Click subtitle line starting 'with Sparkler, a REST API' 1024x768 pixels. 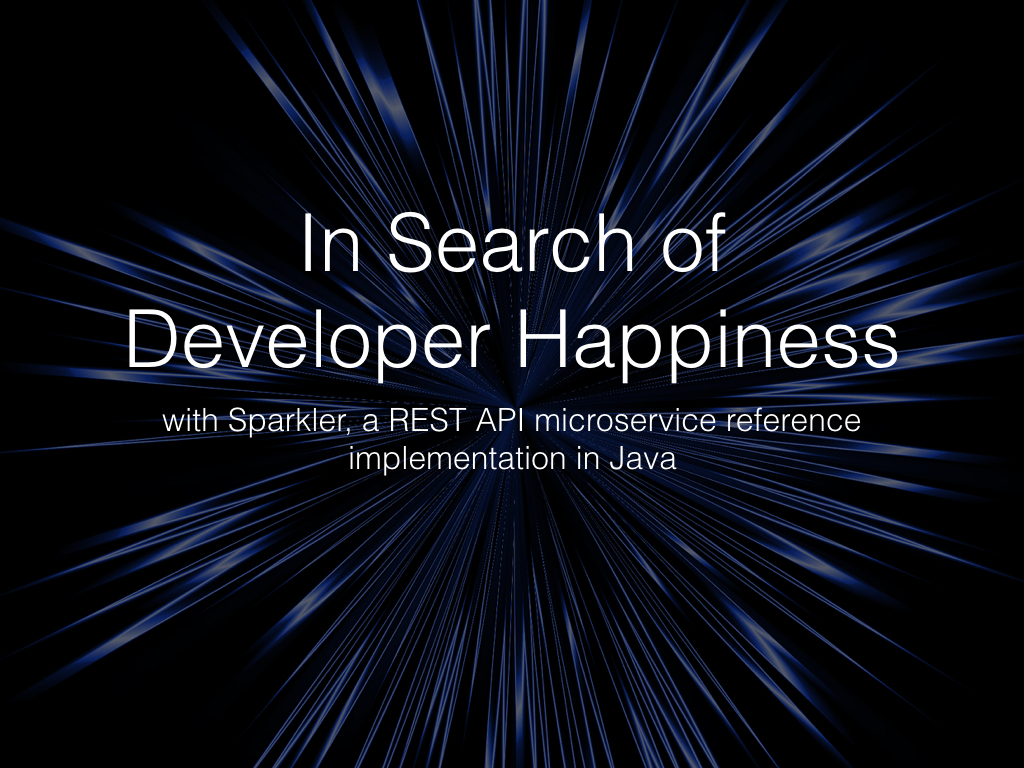(x=511, y=421)
